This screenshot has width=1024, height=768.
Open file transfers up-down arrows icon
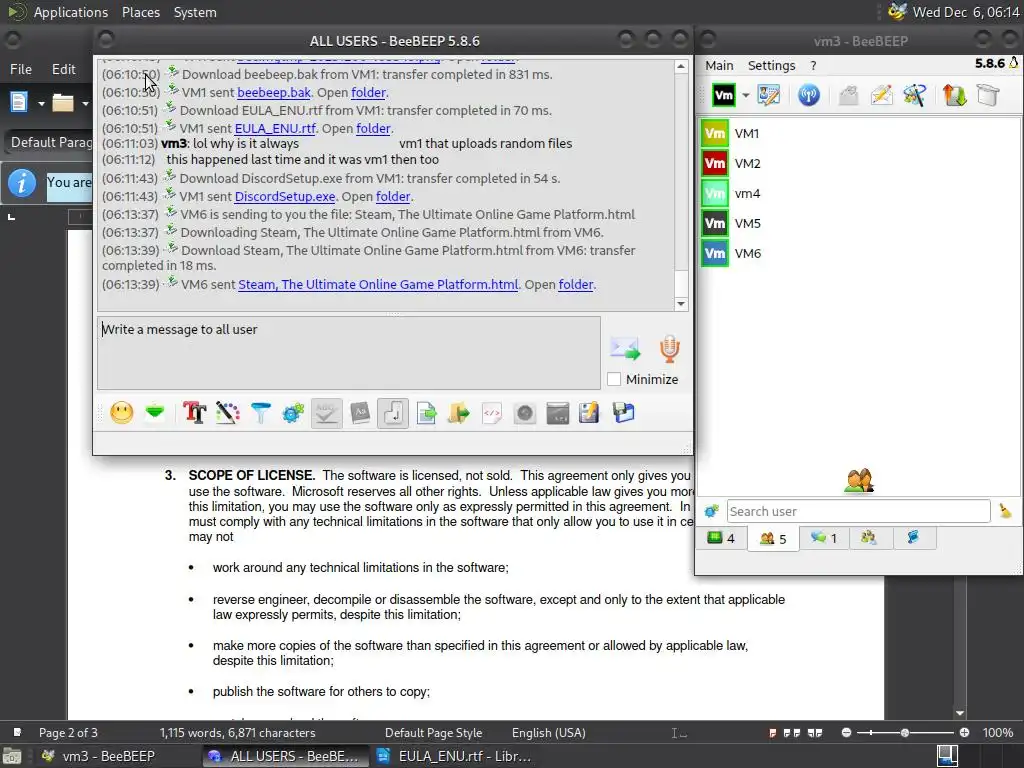tap(954, 95)
